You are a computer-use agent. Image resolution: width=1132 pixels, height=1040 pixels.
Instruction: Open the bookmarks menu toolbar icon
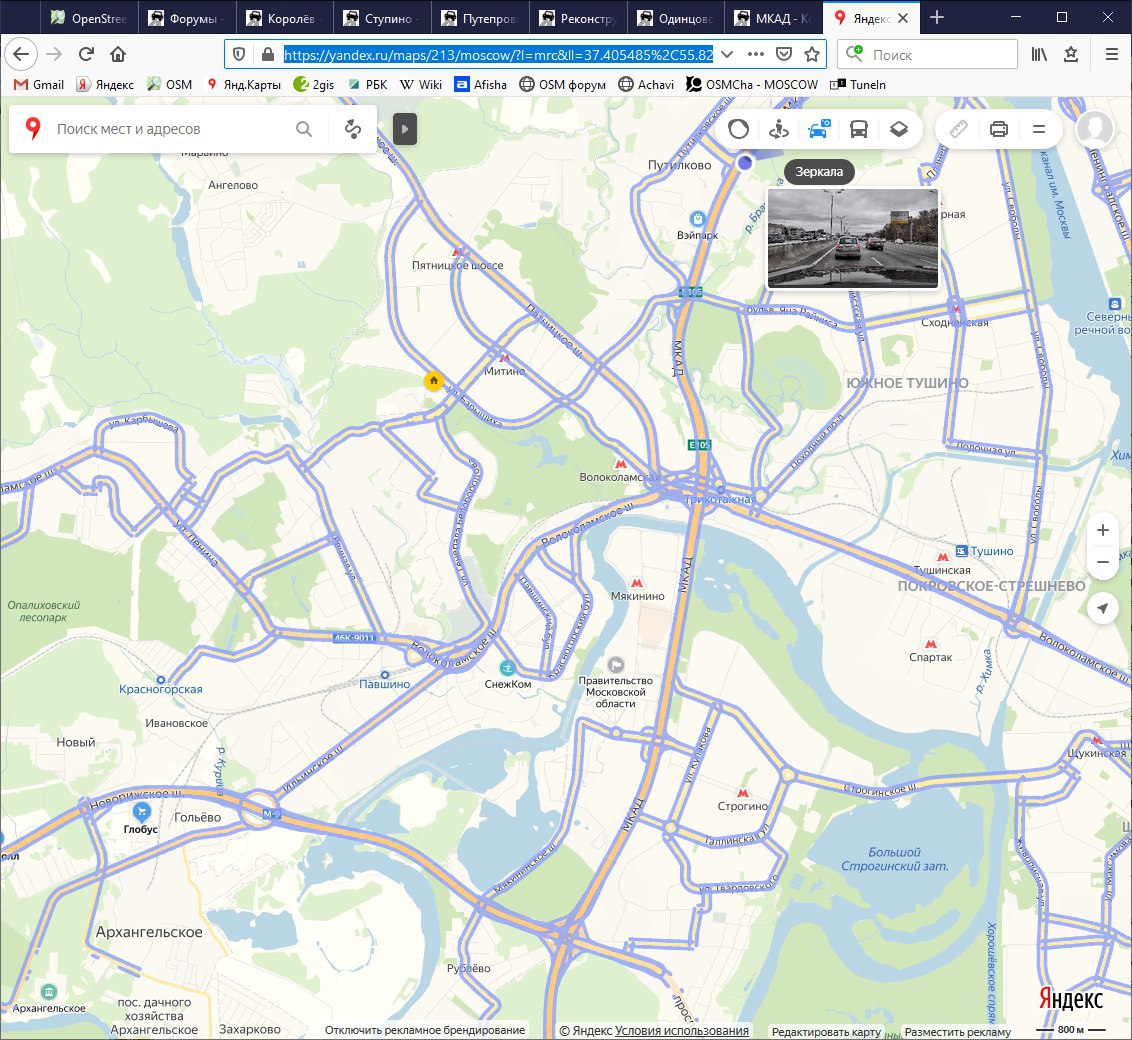(1071, 54)
